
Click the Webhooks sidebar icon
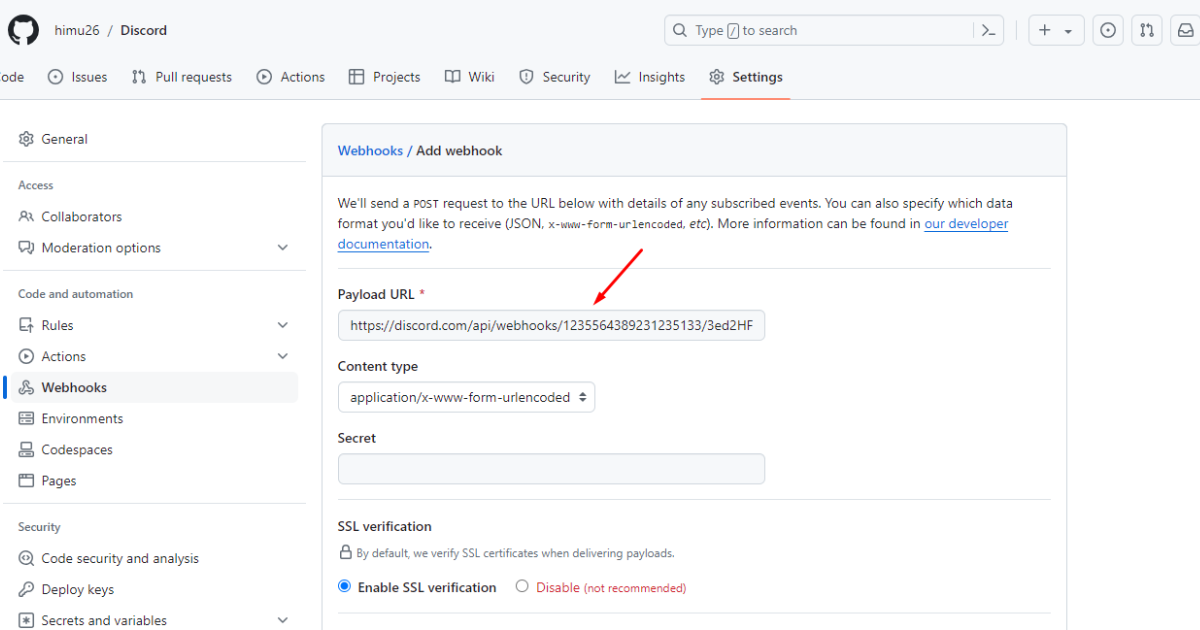pyautogui.click(x=26, y=387)
